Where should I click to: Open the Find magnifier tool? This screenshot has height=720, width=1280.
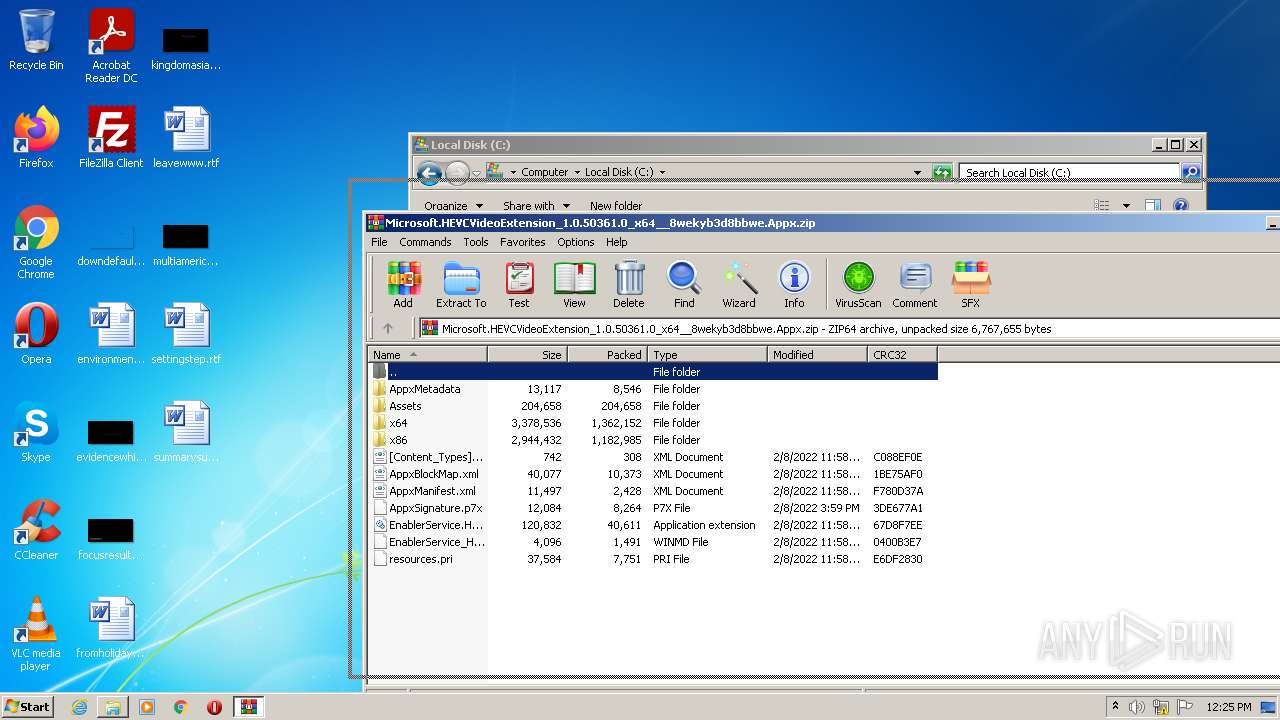(684, 285)
